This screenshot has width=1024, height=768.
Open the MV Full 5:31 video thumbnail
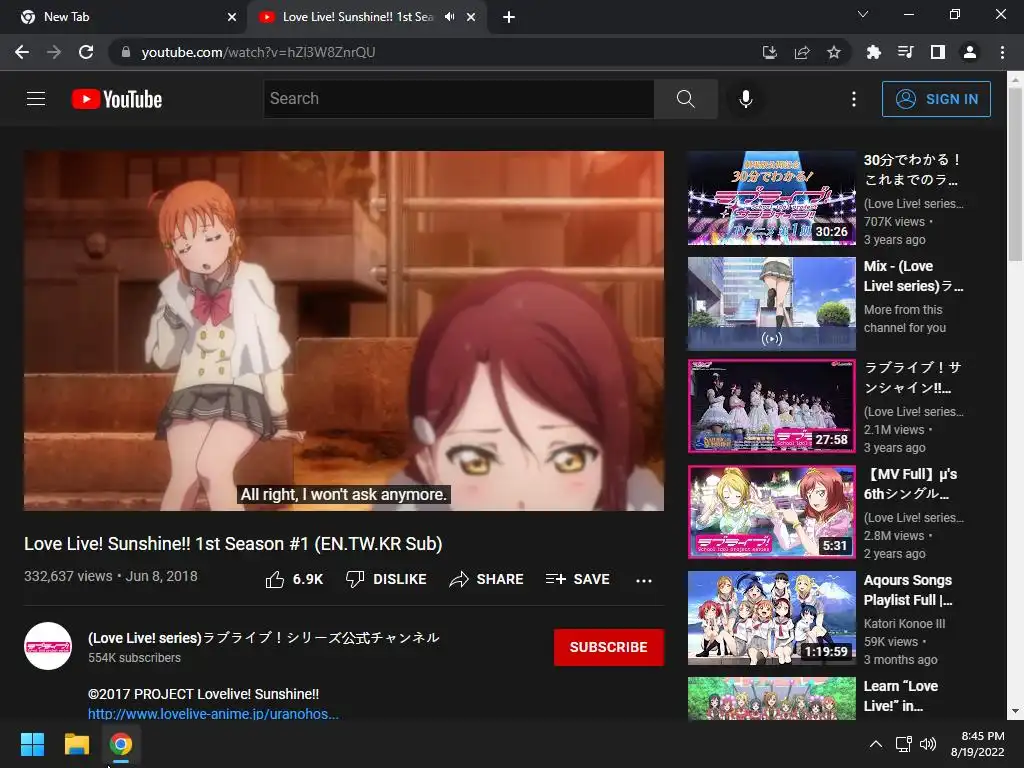click(771, 512)
